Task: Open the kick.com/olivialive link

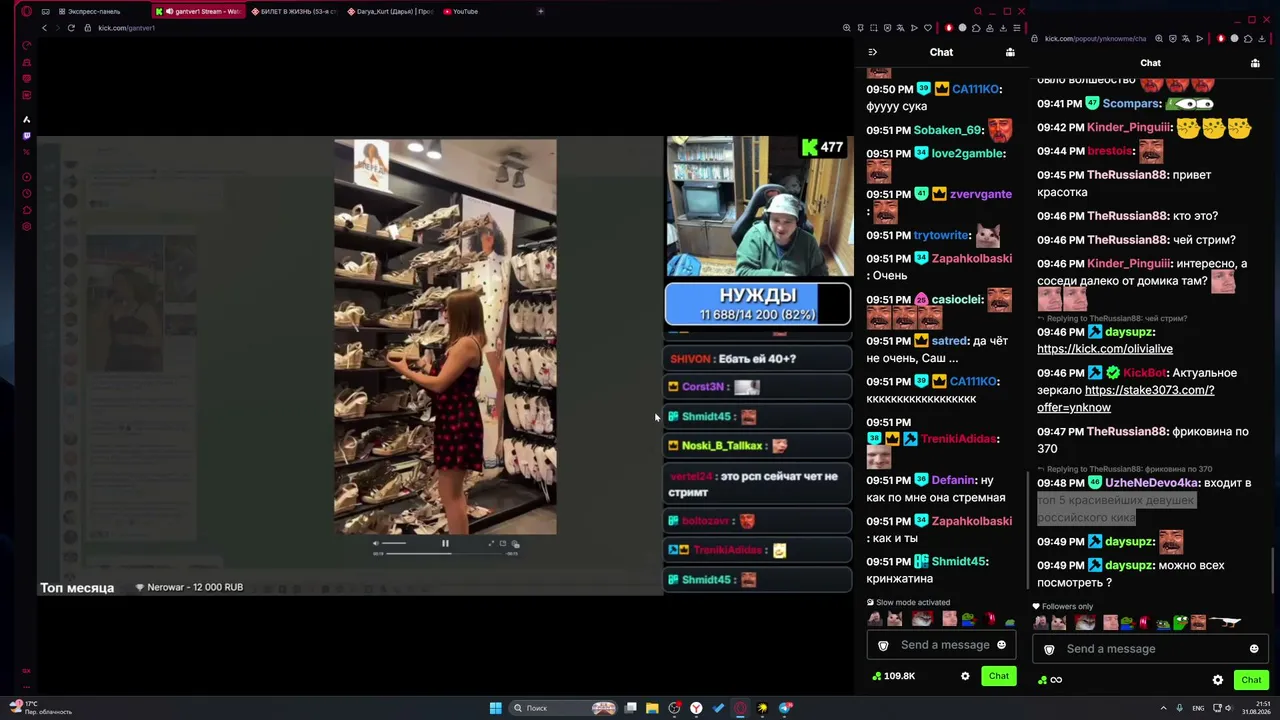Action: tap(1105, 349)
